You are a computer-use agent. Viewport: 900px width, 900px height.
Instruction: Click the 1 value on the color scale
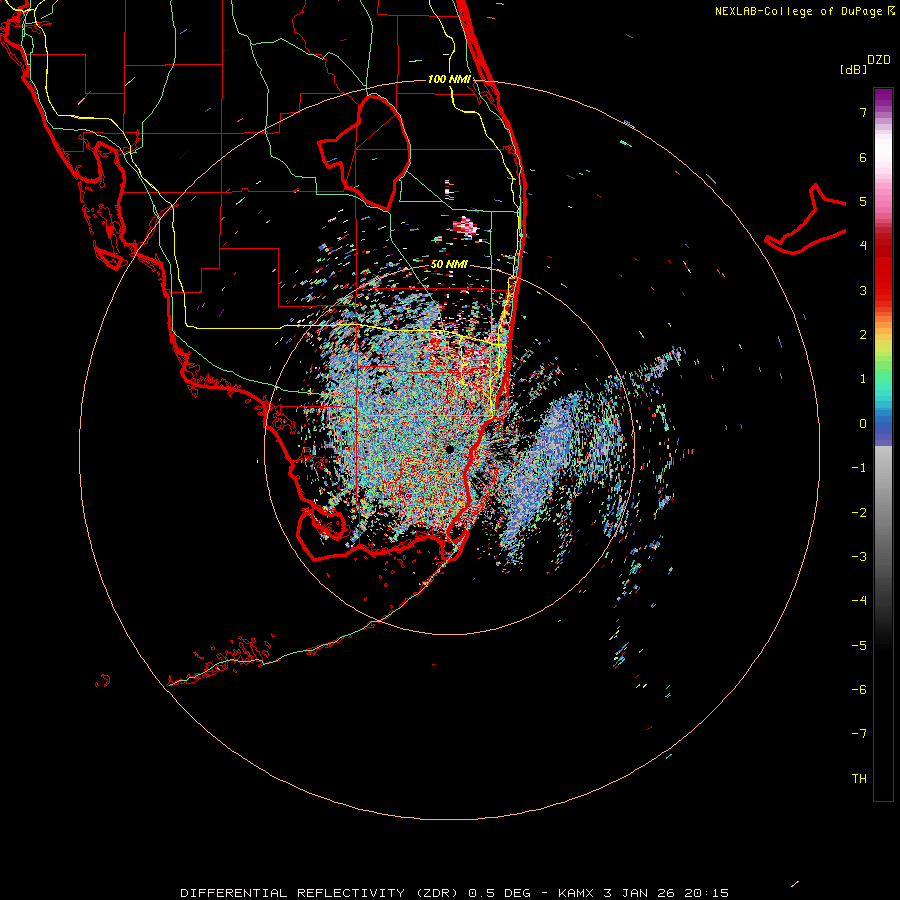863,379
